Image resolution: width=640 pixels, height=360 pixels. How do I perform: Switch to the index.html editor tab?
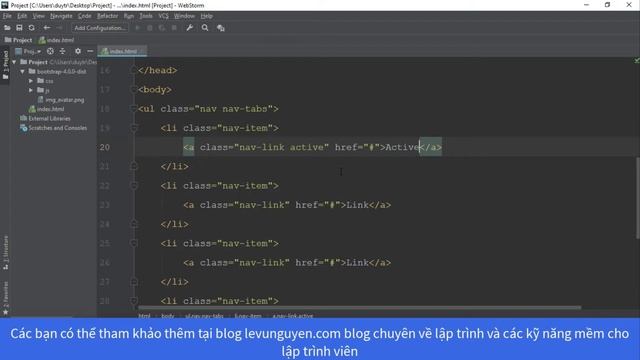[x=122, y=51]
